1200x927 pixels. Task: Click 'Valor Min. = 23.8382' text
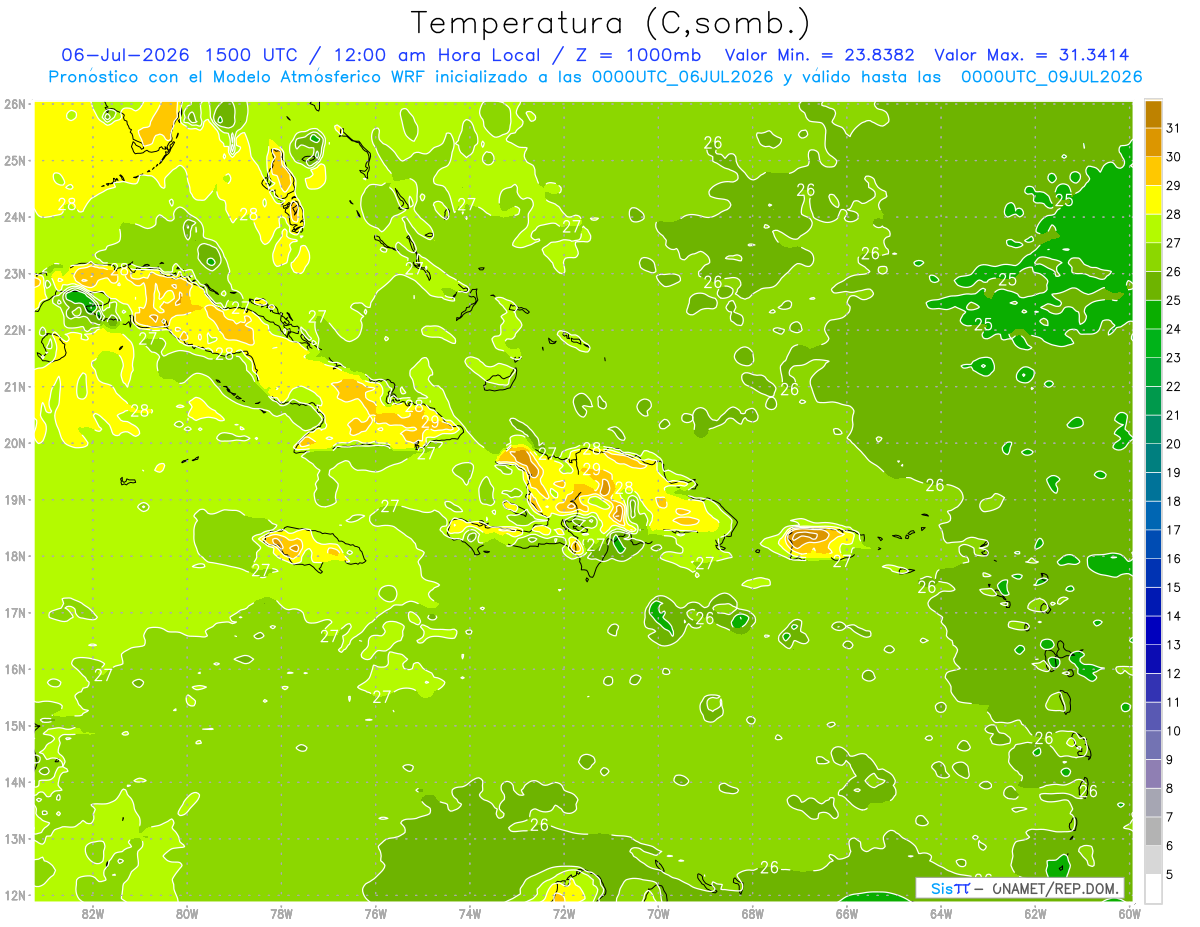click(x=820, y=55)
